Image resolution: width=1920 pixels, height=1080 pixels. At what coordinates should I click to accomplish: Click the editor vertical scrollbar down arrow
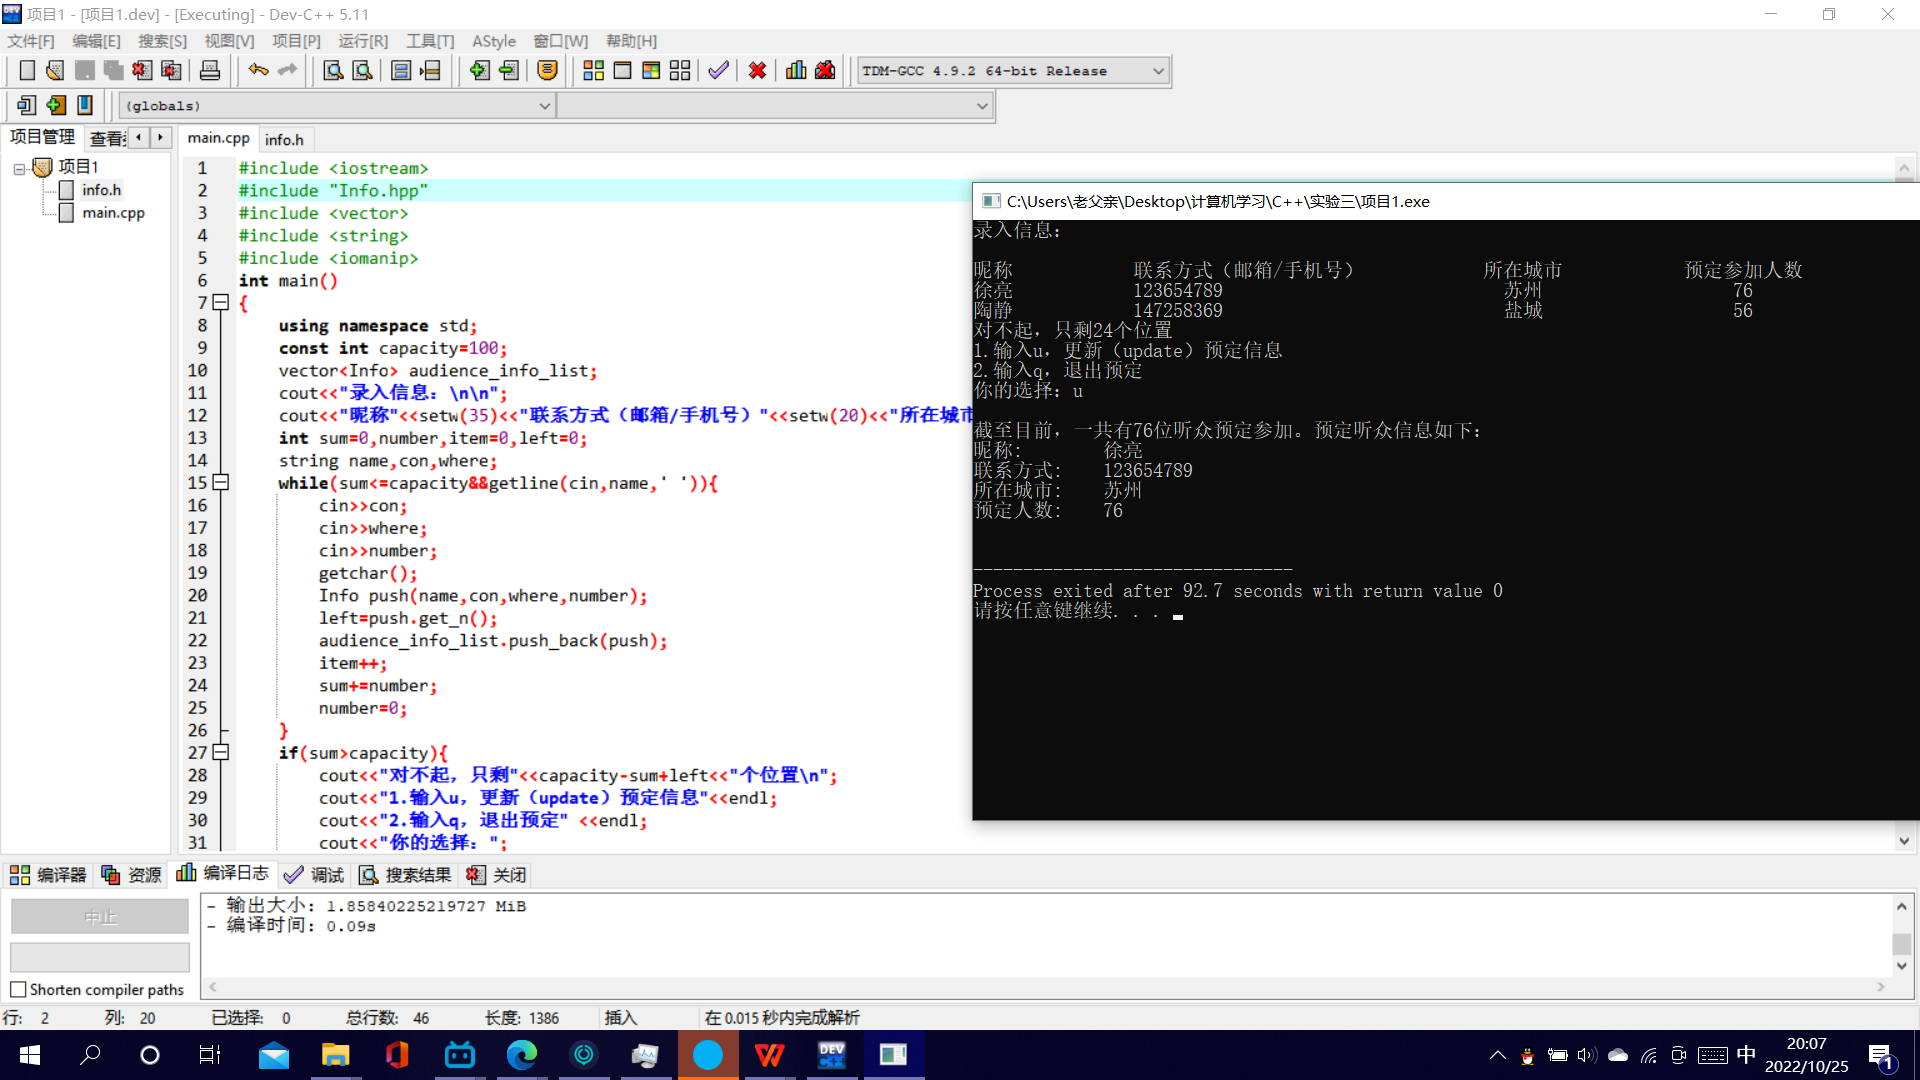(x=1904, y=841)
